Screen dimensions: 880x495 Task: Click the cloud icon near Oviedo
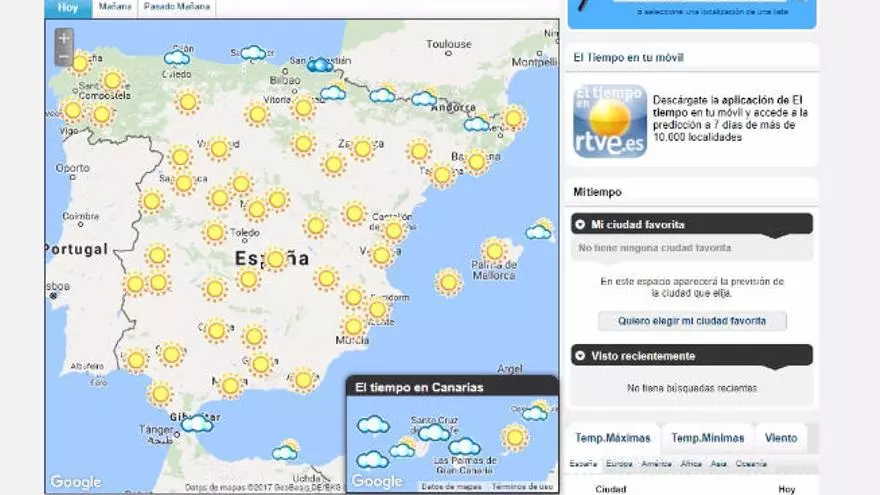[177, 57]
